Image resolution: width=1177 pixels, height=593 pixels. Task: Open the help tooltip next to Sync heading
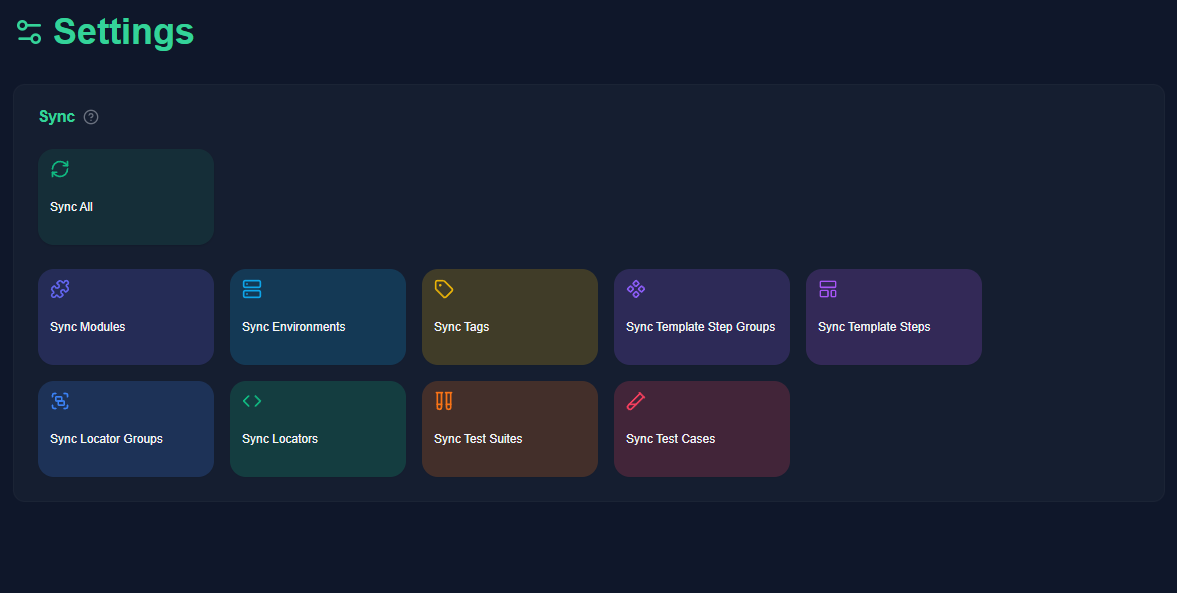(91, 117)
